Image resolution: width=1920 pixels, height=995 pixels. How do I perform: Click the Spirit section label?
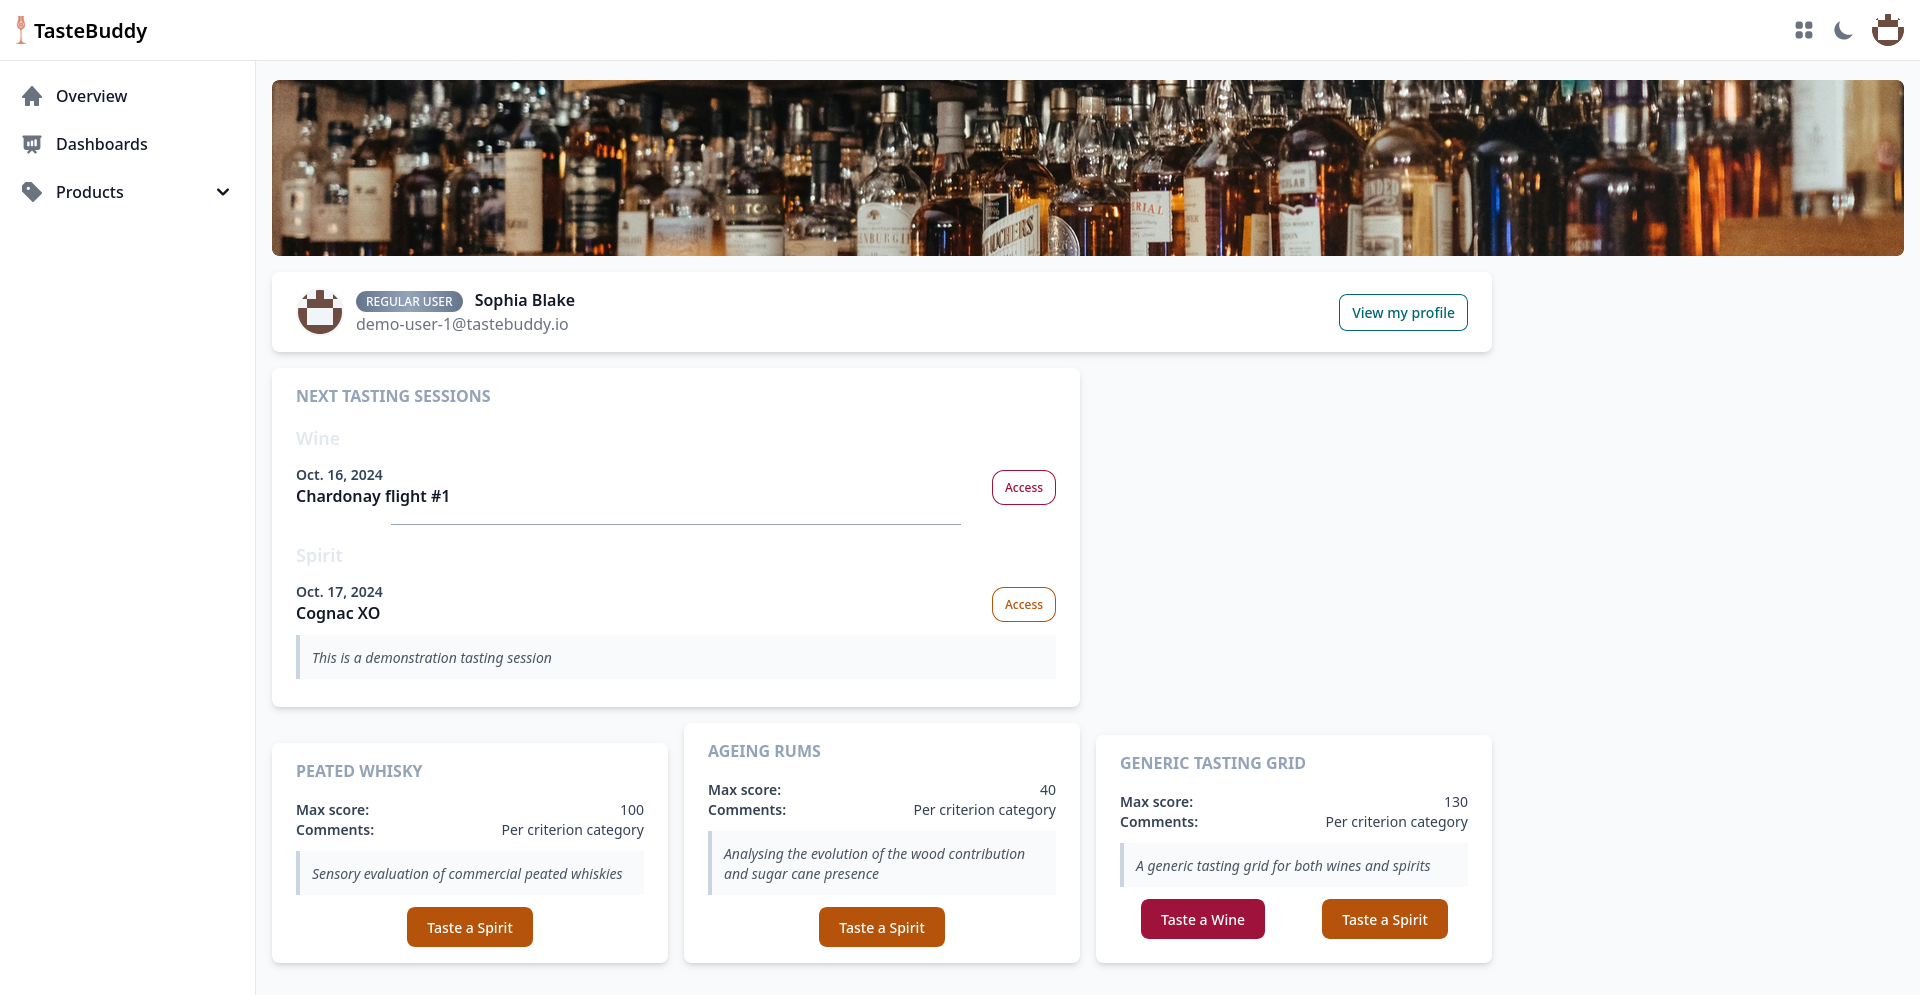coord(319,556)
